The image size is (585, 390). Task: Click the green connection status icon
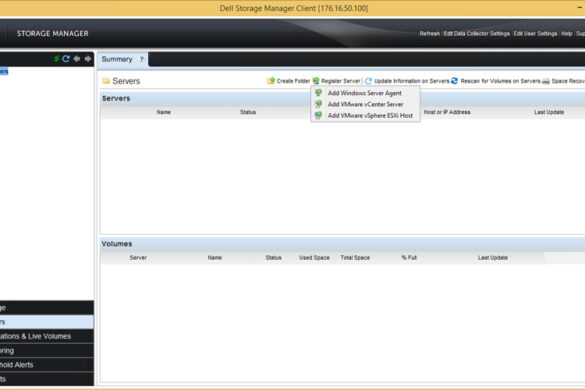coord(57,59)
